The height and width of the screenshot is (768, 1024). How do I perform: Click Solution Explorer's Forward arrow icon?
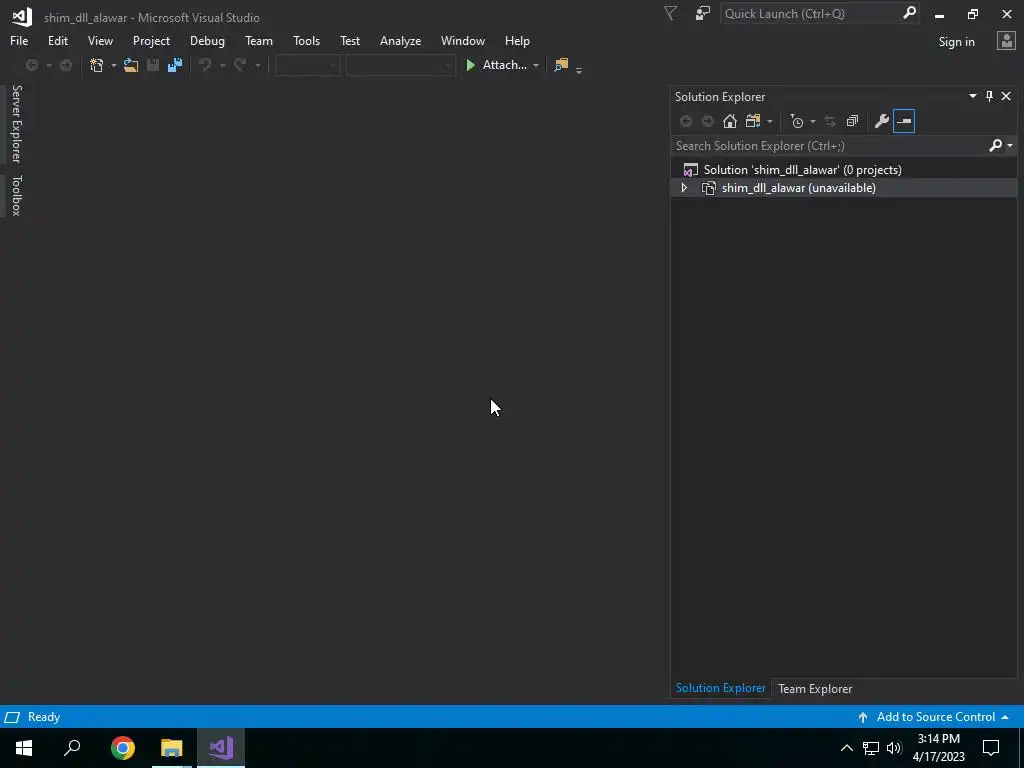coord(707,121)
